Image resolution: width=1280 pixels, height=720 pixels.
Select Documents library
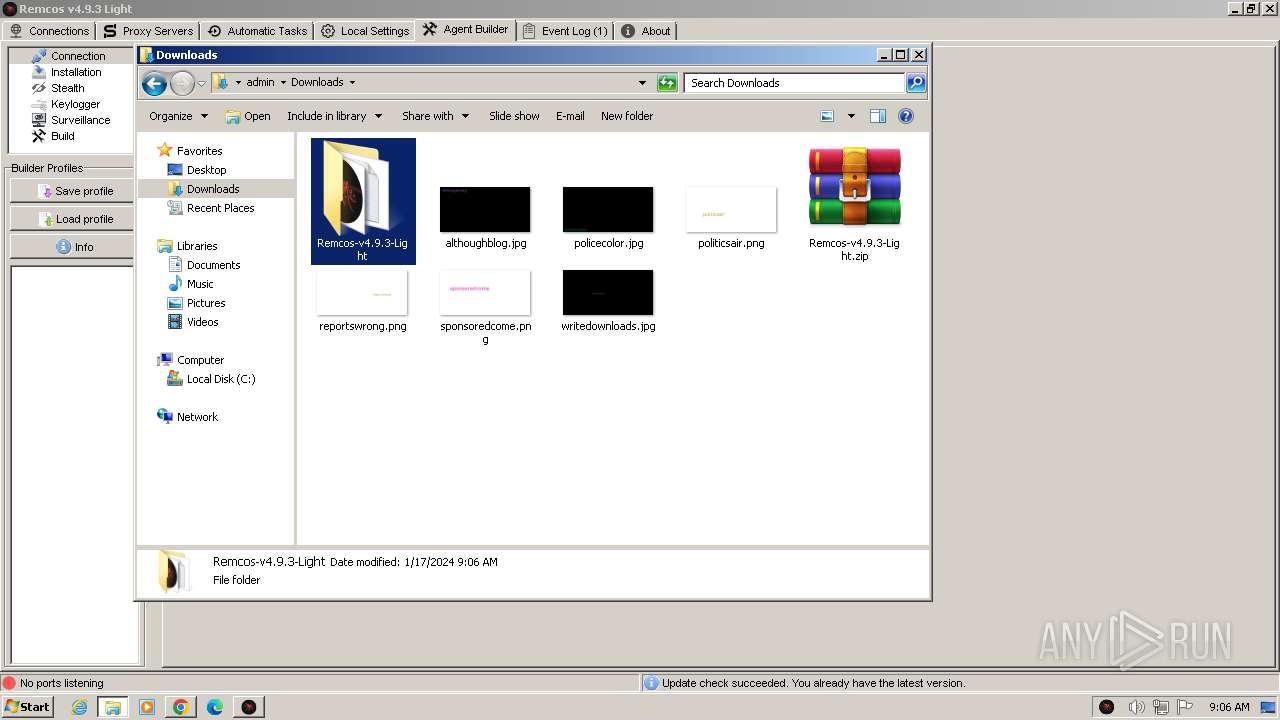click(x=213, y=265)
